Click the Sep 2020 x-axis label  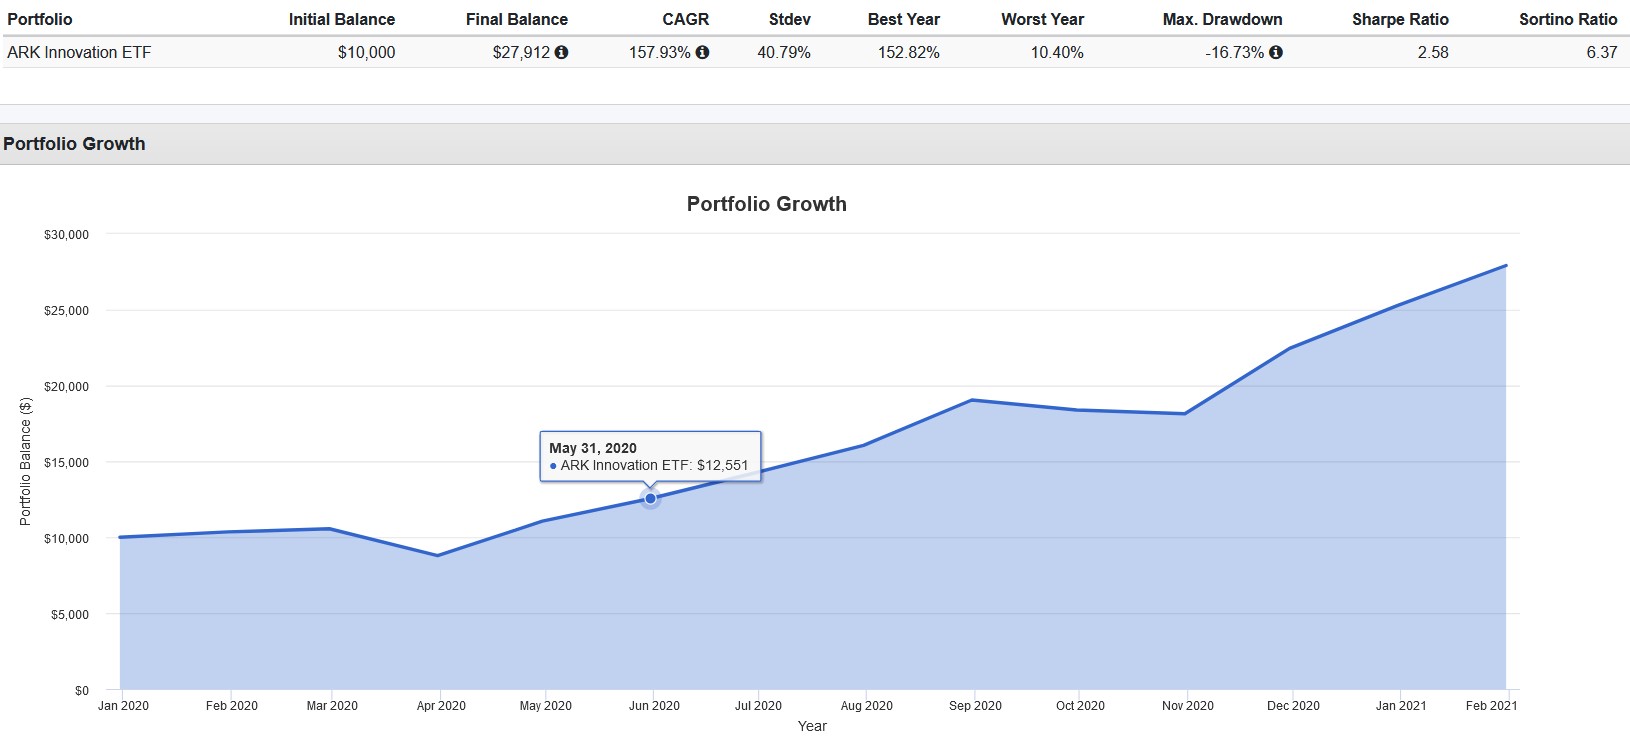975,705
